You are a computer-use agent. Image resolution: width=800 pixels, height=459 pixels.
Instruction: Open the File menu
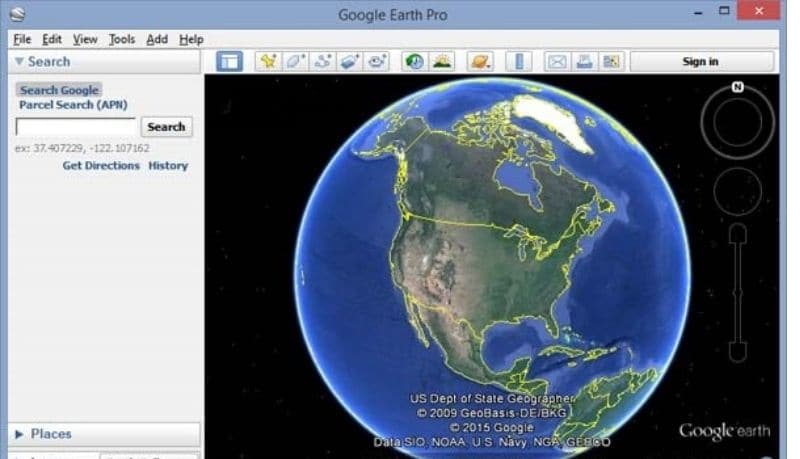tap(22, 39)
